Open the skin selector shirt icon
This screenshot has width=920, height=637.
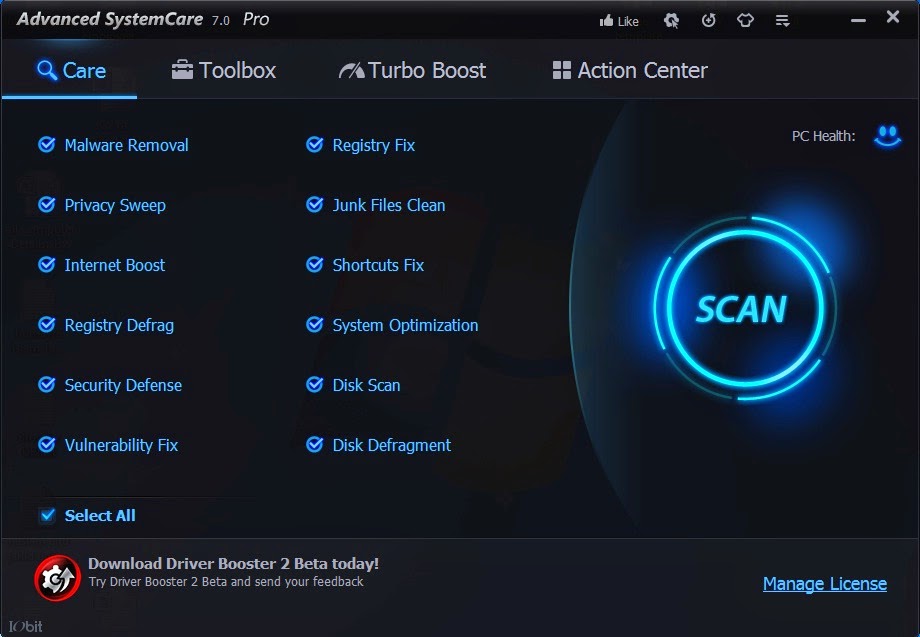[745, 19]
